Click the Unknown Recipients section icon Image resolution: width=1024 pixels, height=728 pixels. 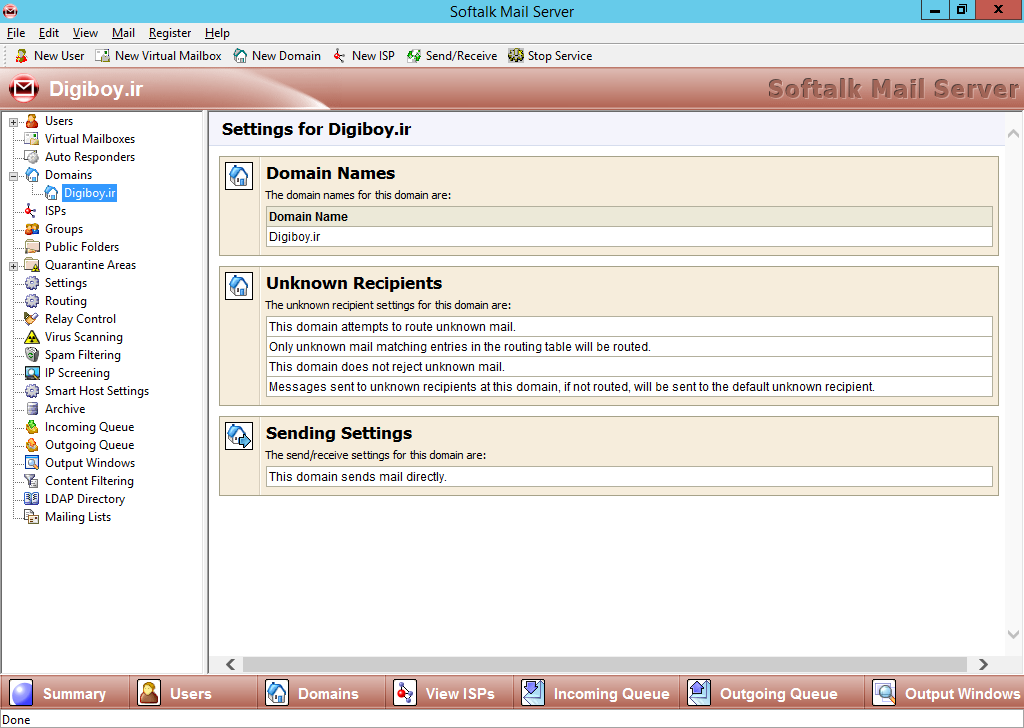[239, 285]
